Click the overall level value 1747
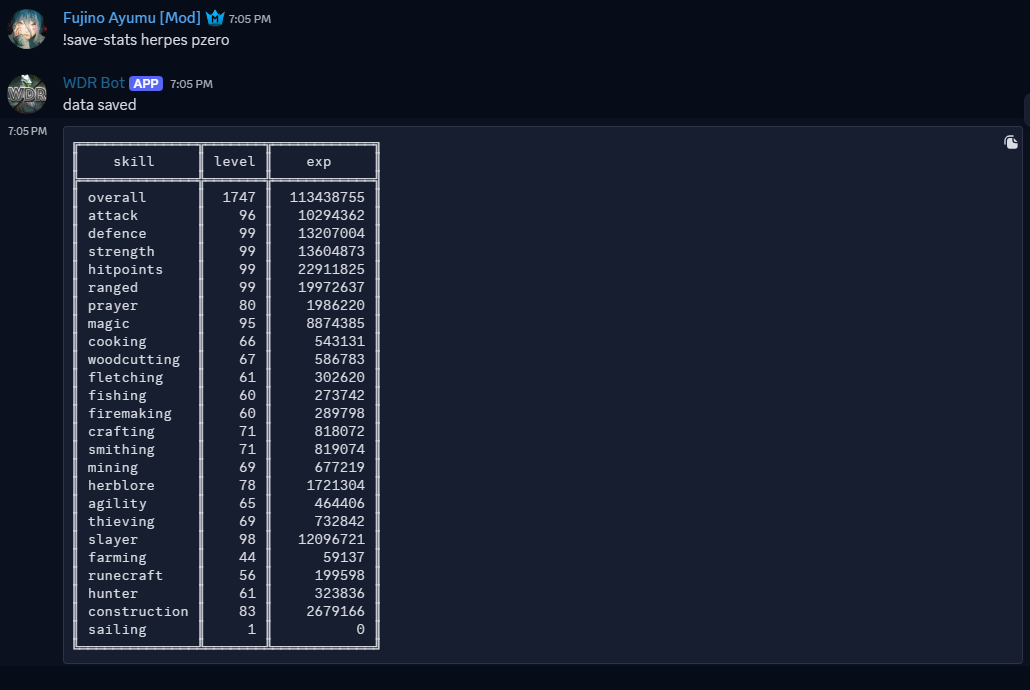 click(x=238, y=197)
